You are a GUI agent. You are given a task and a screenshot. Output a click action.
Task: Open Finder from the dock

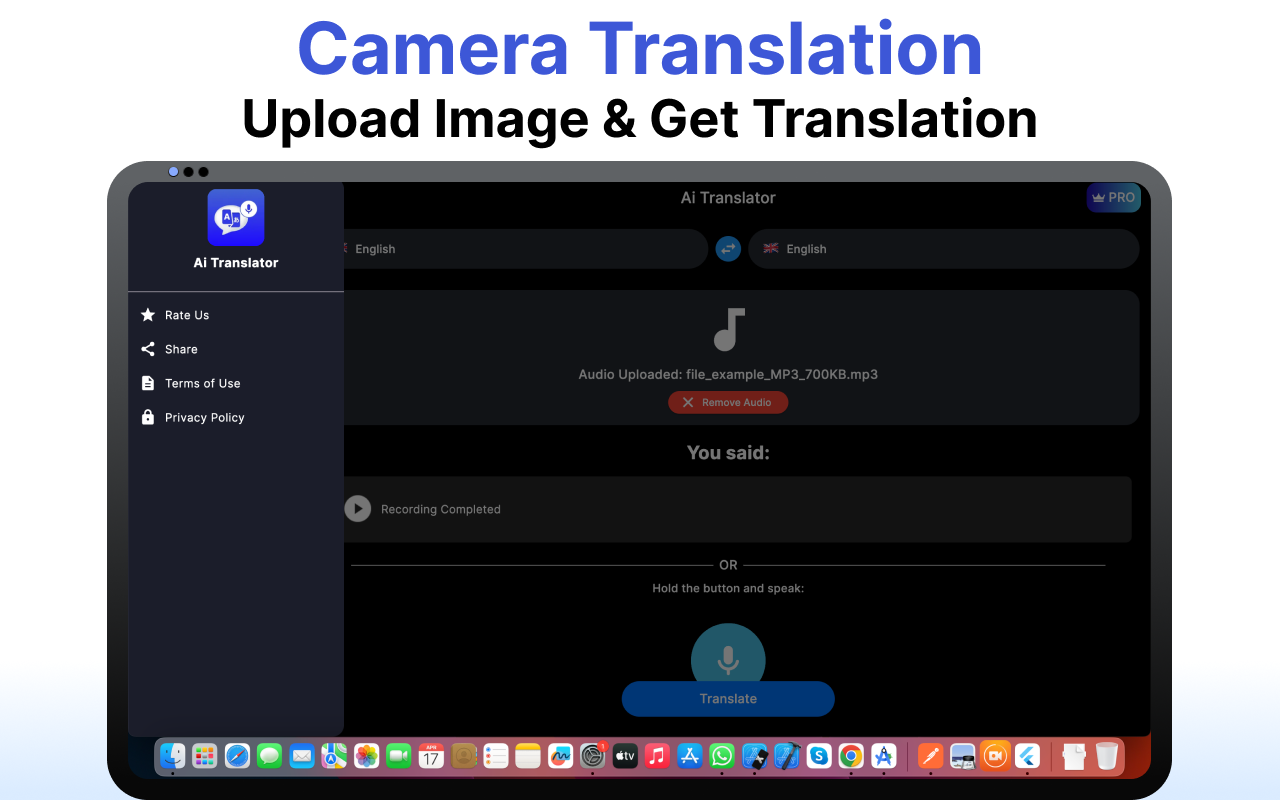pyautogui.click(x=173, y=756)
